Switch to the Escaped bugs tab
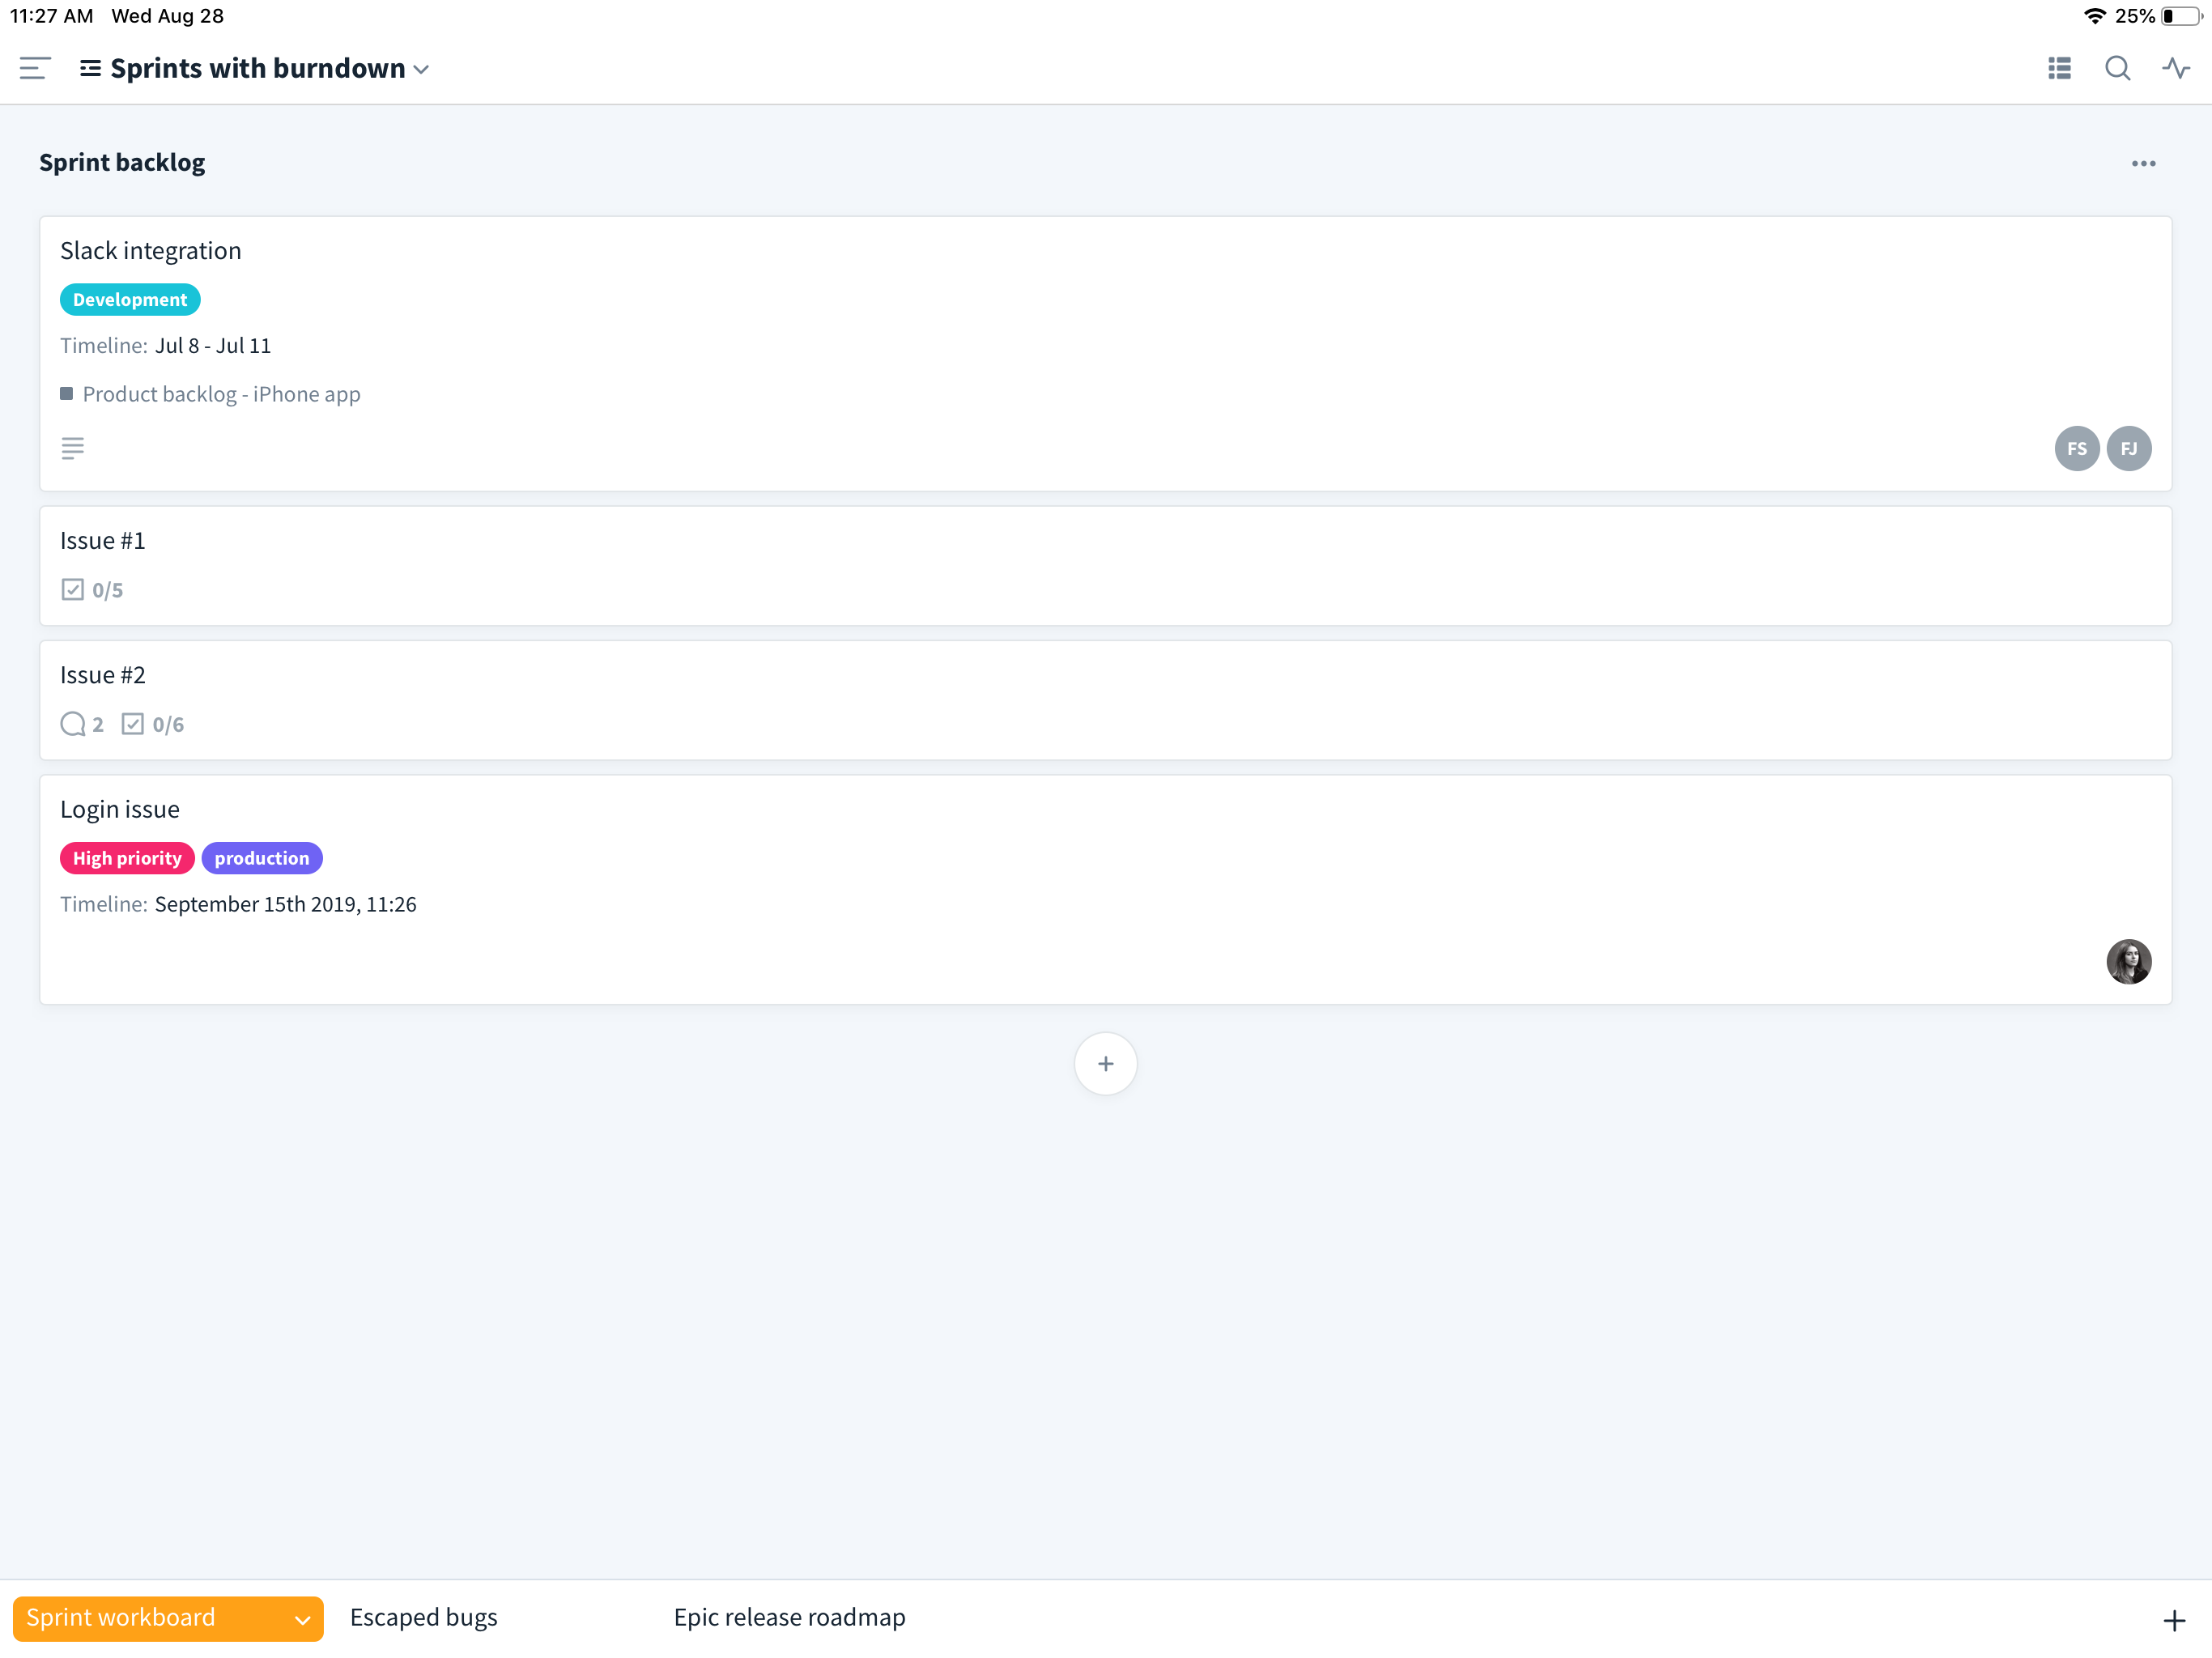Screen dimensions: 2212x1658 tap(423, 1617)
